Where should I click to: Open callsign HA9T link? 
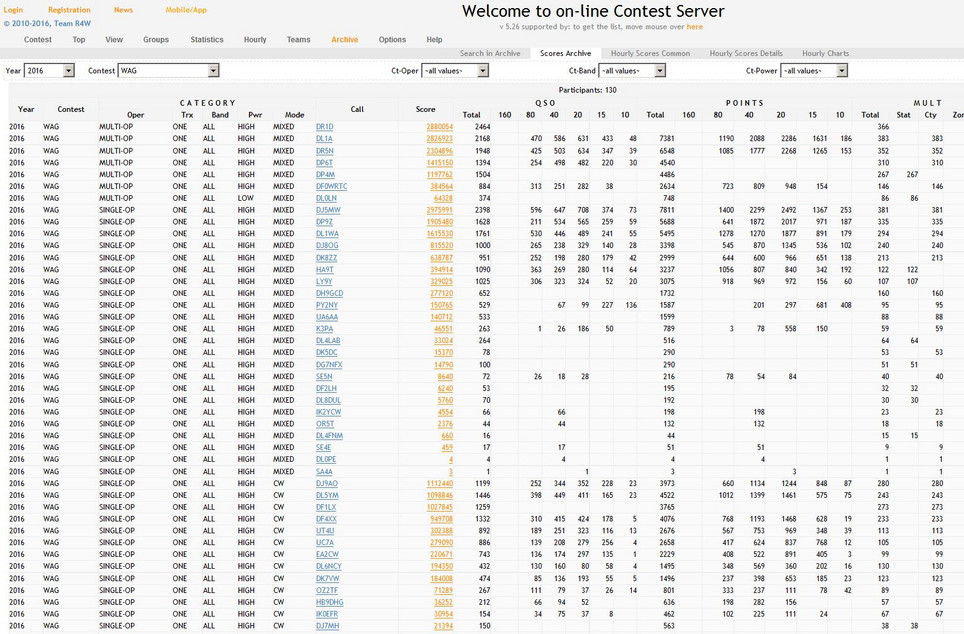(x=325, y=269)
